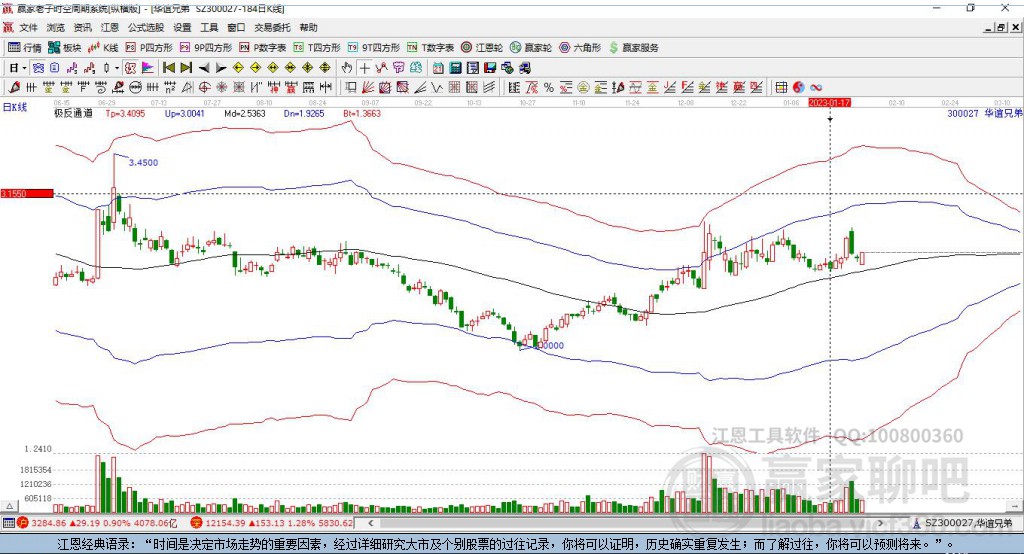
Task: Open the 9P四方形 tool
Action: [x=206, y=48]
